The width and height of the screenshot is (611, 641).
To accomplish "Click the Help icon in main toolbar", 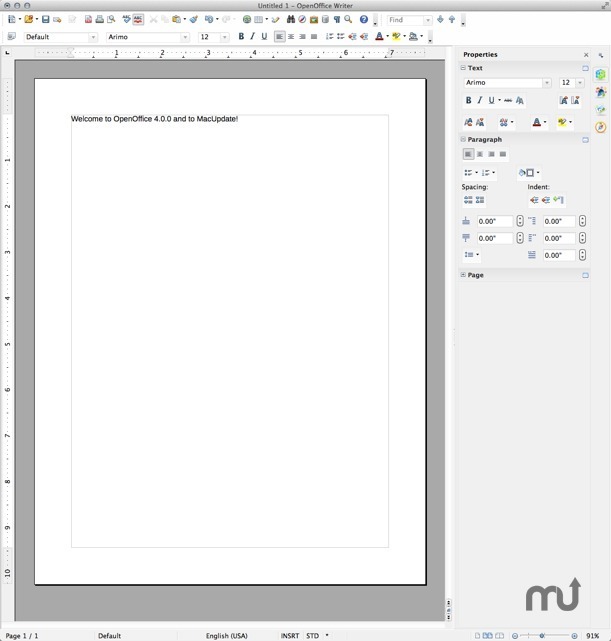I will tap(364, 19).
